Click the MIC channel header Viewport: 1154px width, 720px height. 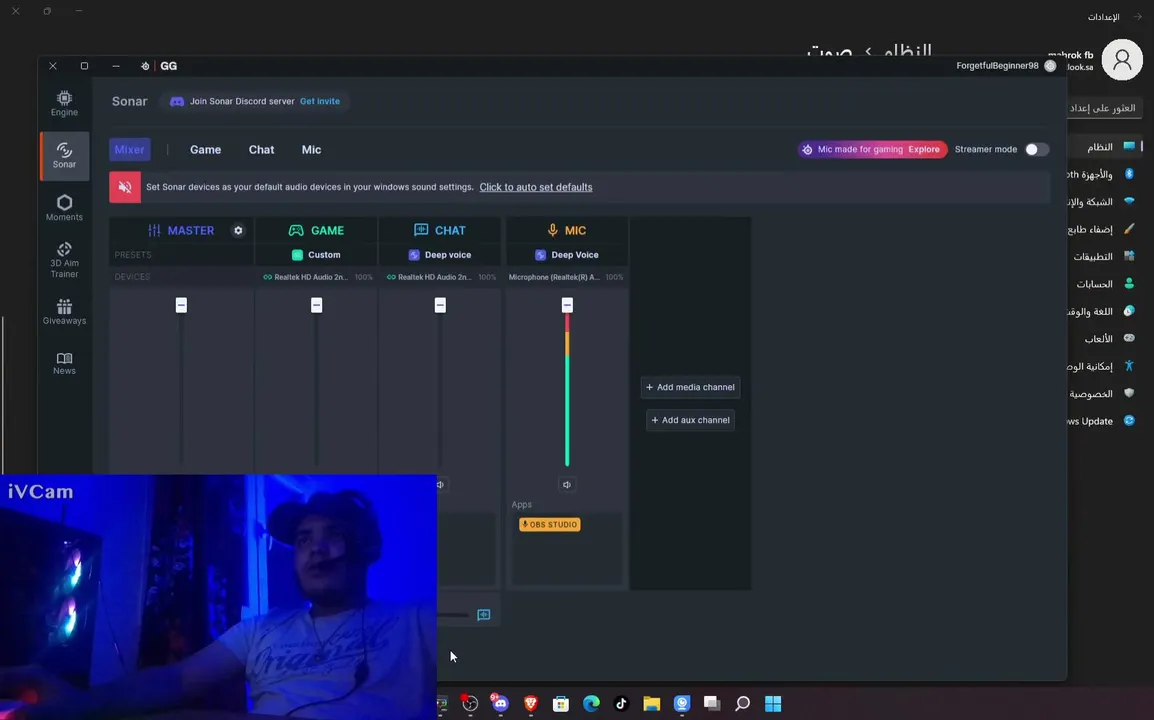click(x=567, y=230)
